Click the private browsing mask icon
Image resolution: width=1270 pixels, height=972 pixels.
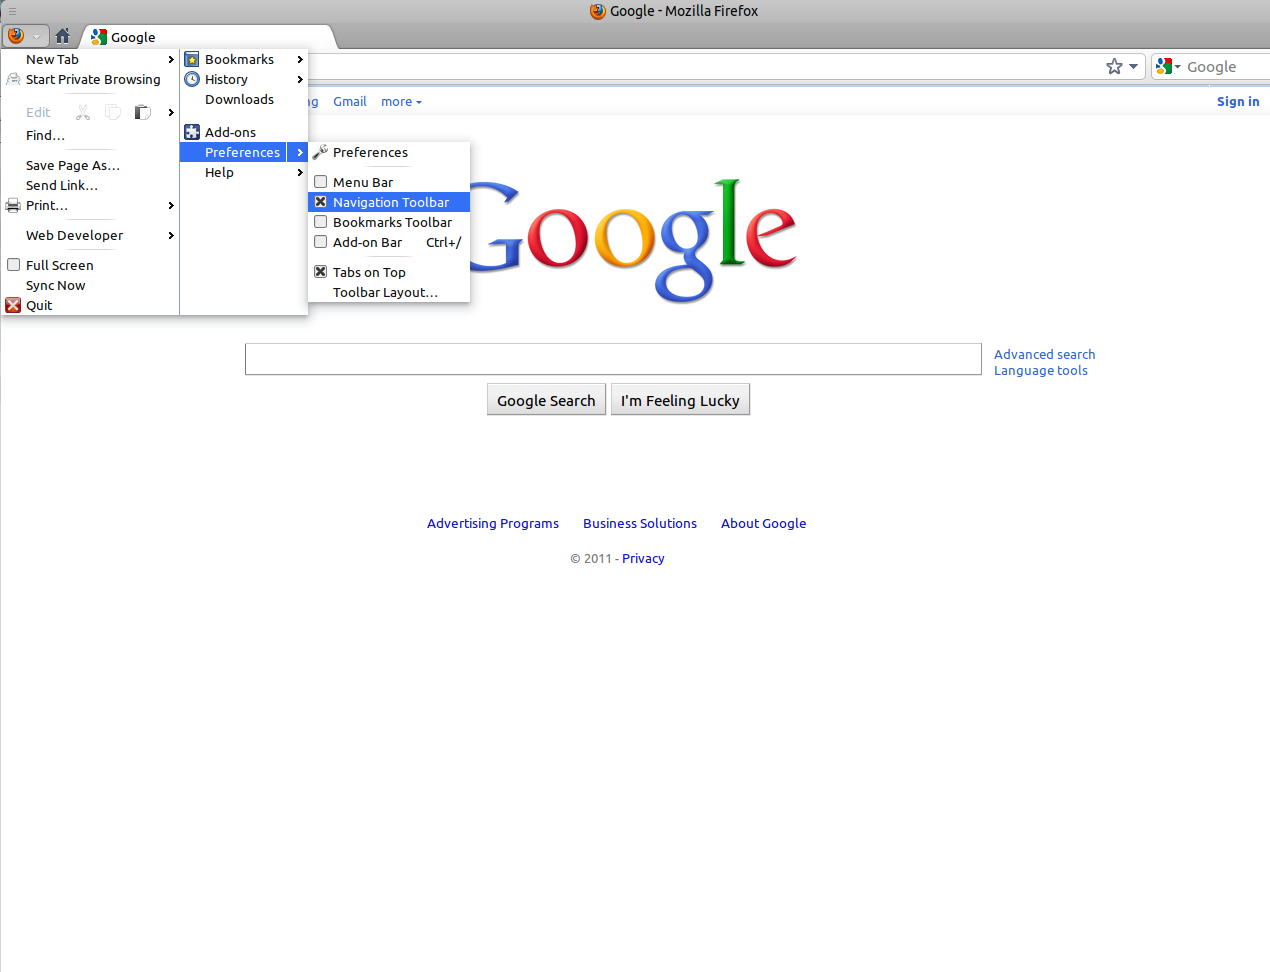tap(13, 80)
